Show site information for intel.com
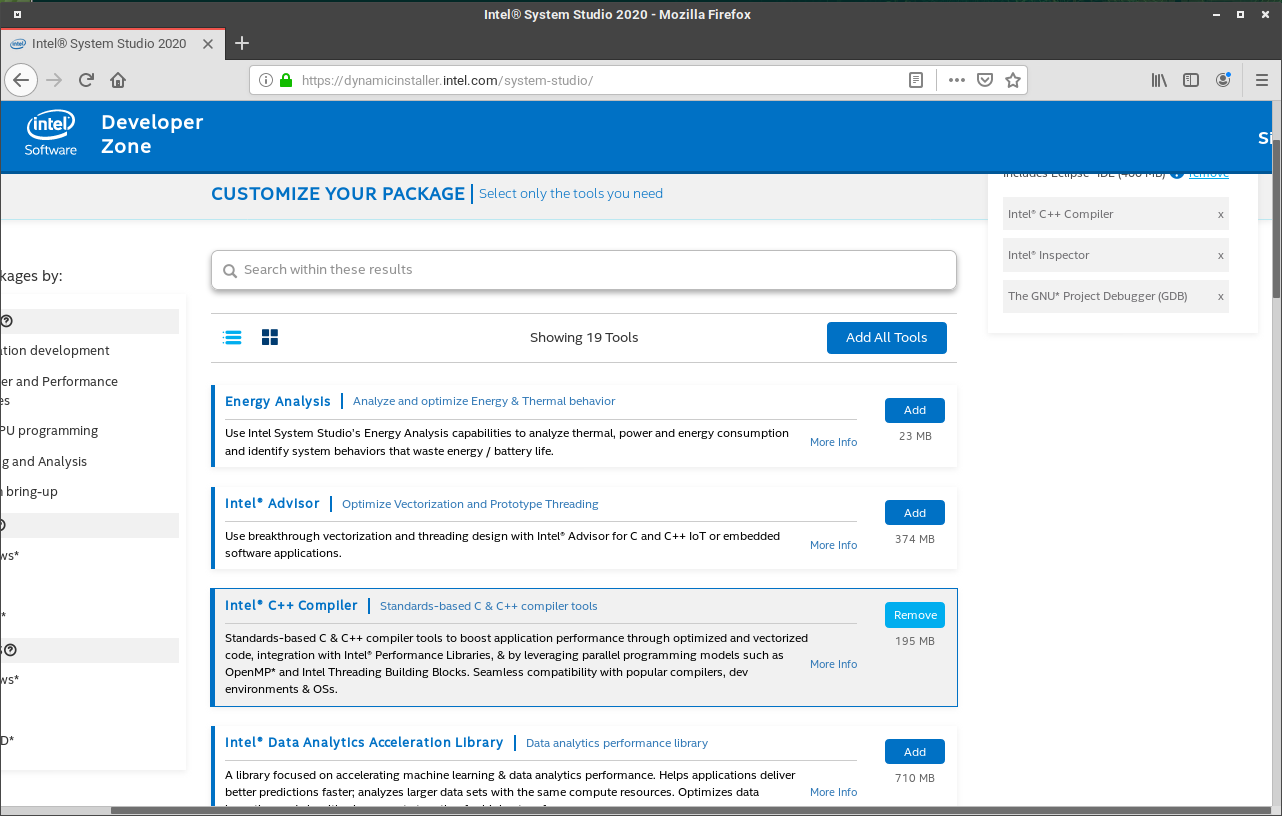This screenshot has width=1282, height=816. 266,80
